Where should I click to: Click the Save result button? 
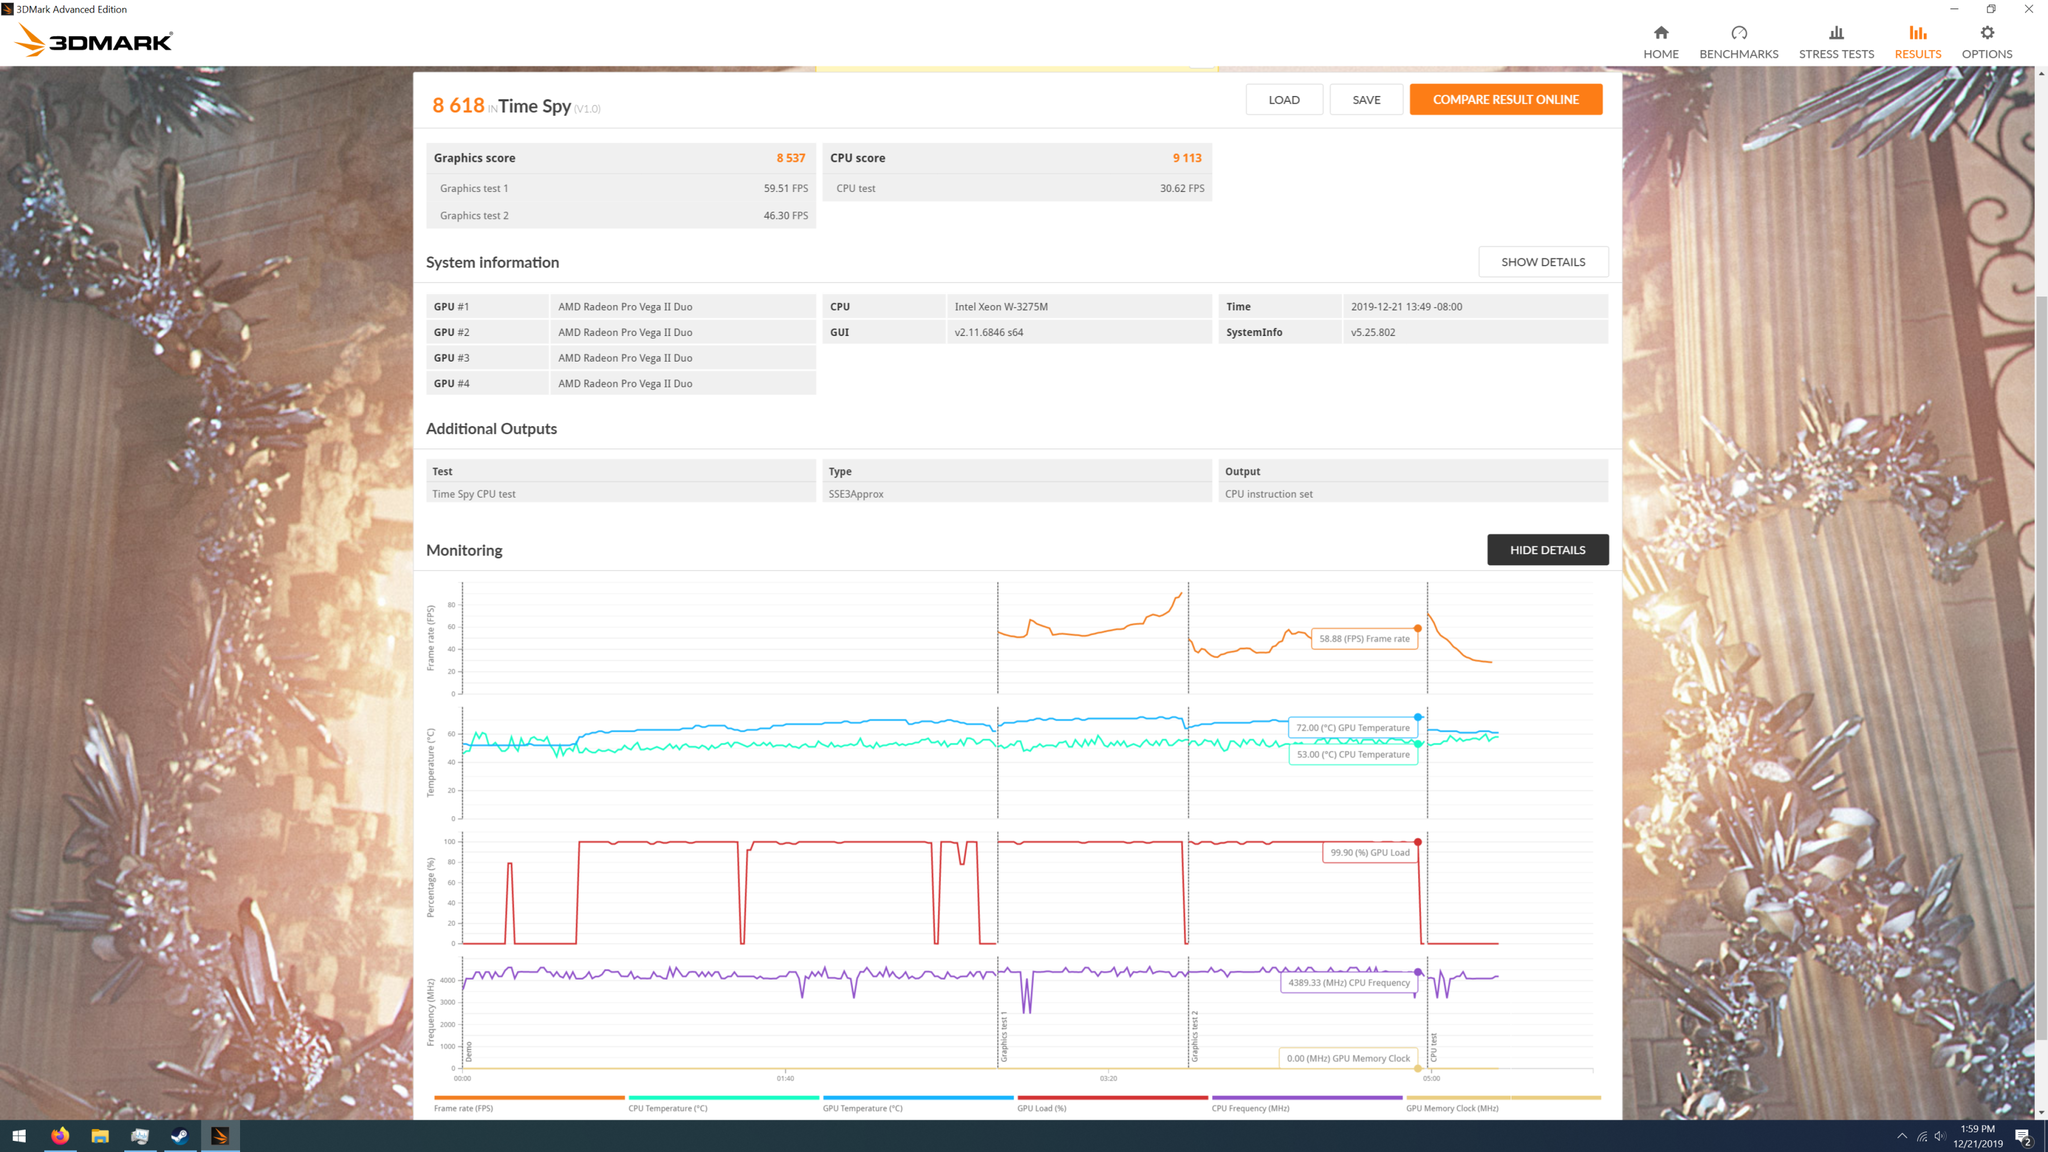pos(1366,99)
